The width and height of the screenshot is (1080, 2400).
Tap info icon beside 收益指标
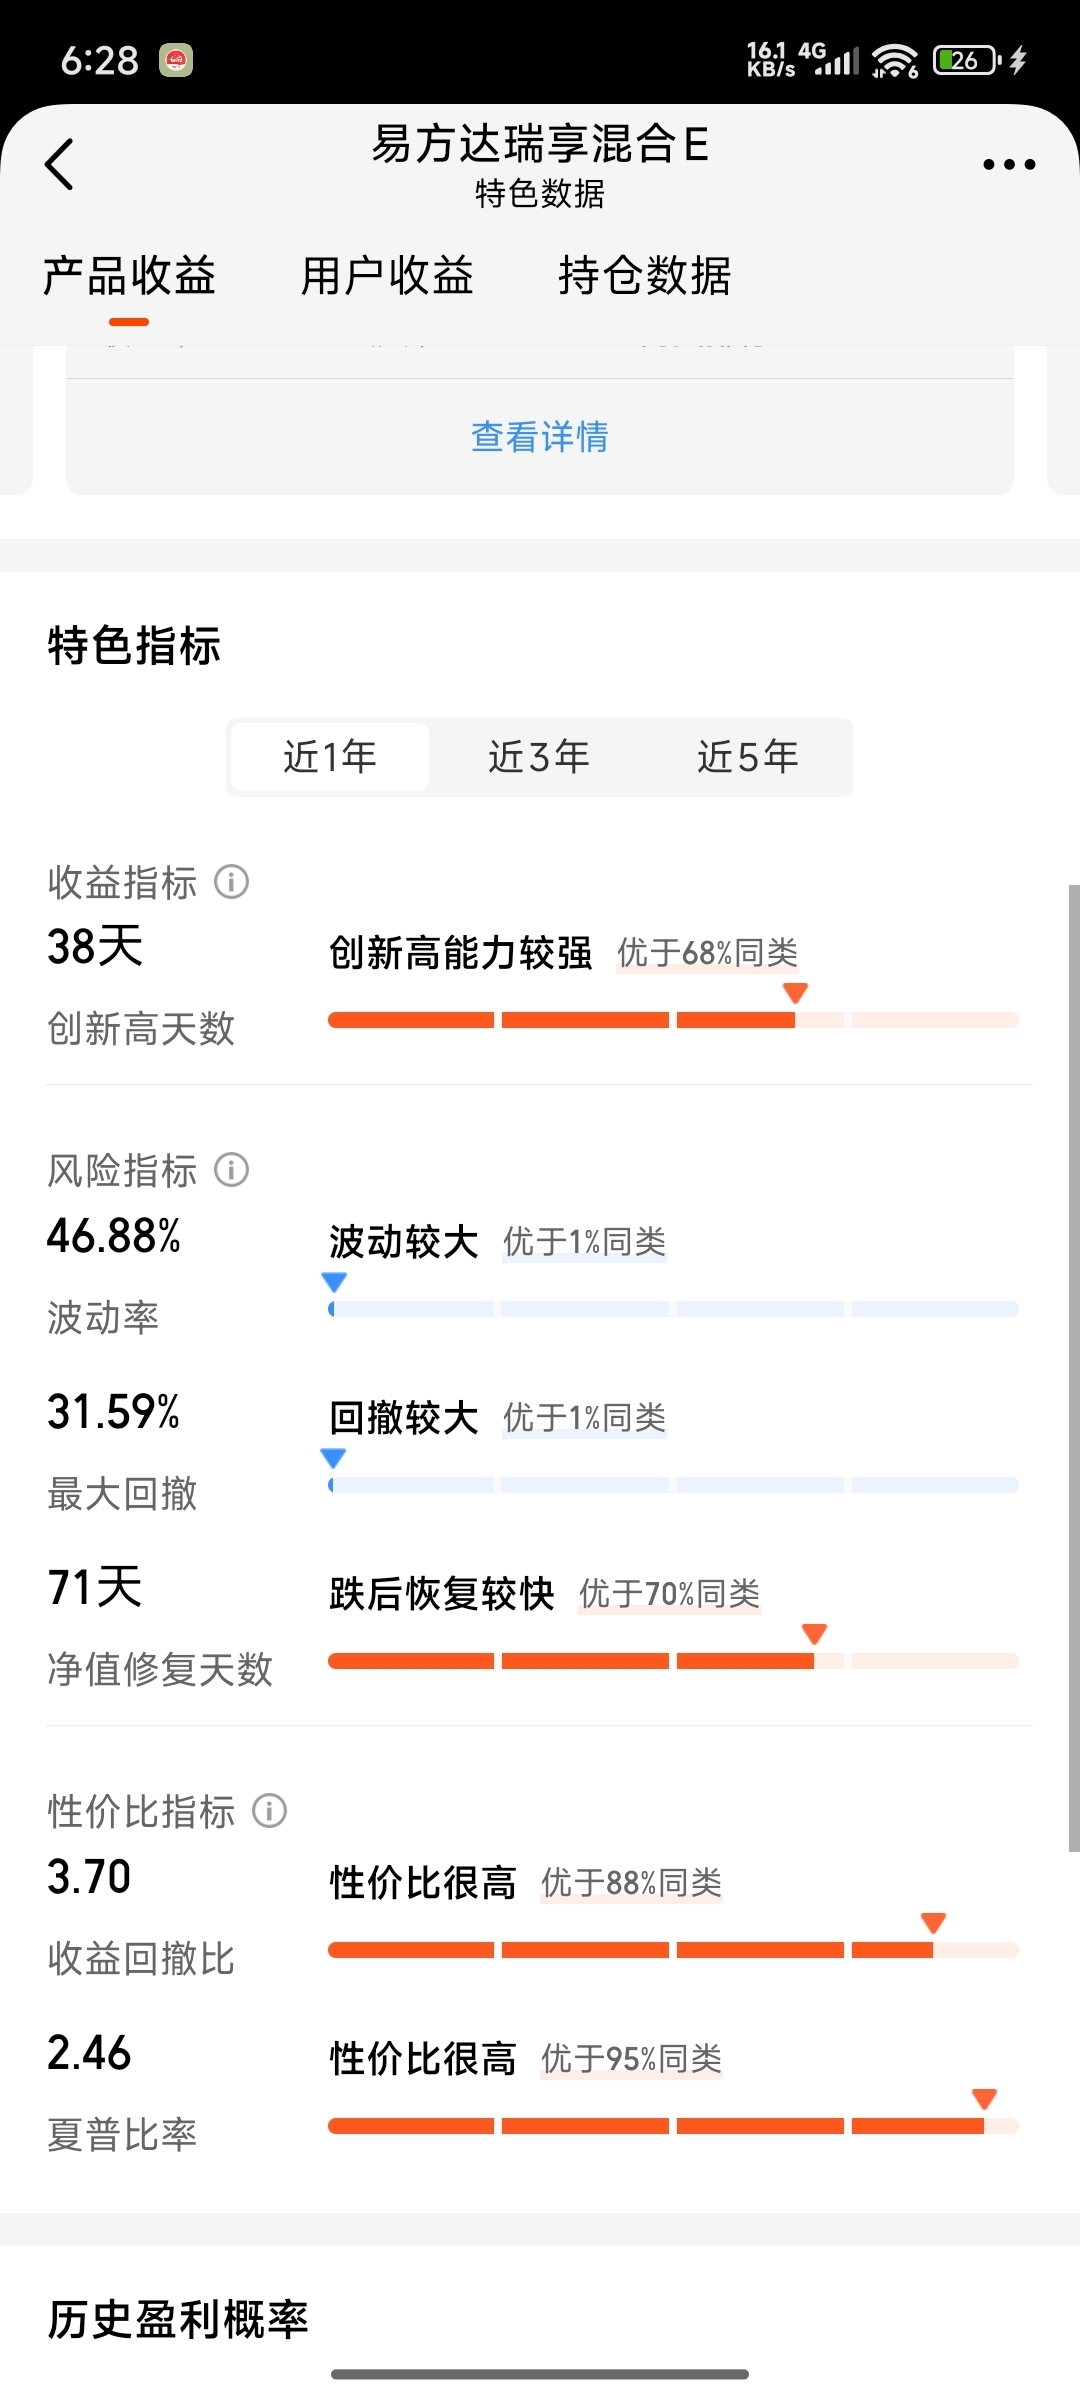[232, 882]
